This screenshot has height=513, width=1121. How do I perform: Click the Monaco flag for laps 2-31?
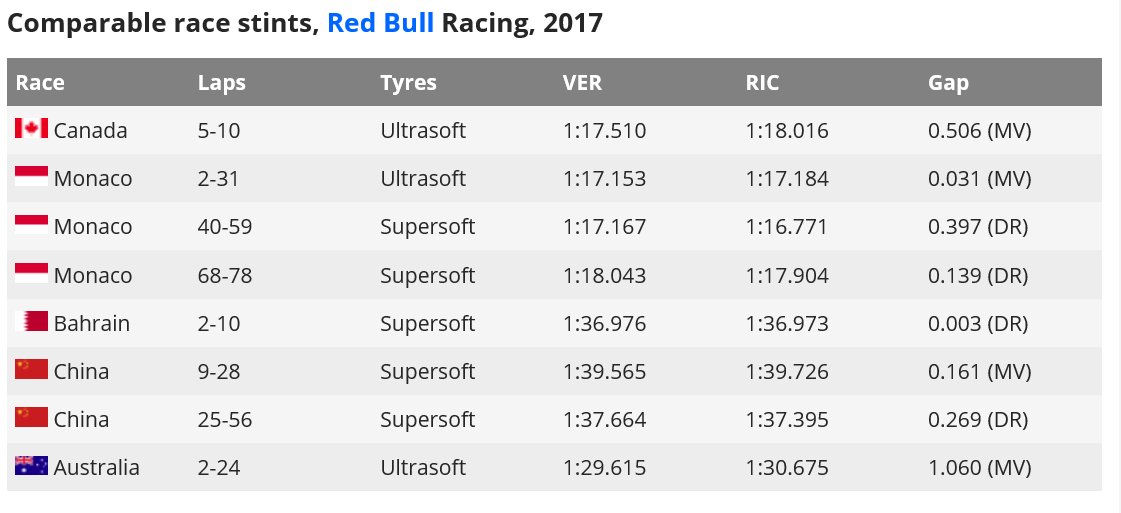pos(31,177)
